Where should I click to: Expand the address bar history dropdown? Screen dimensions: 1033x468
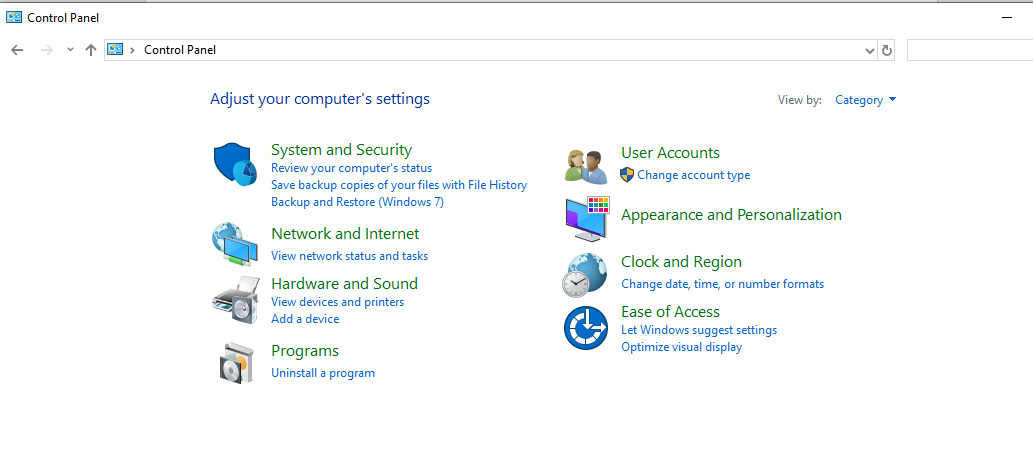(869, 50)
